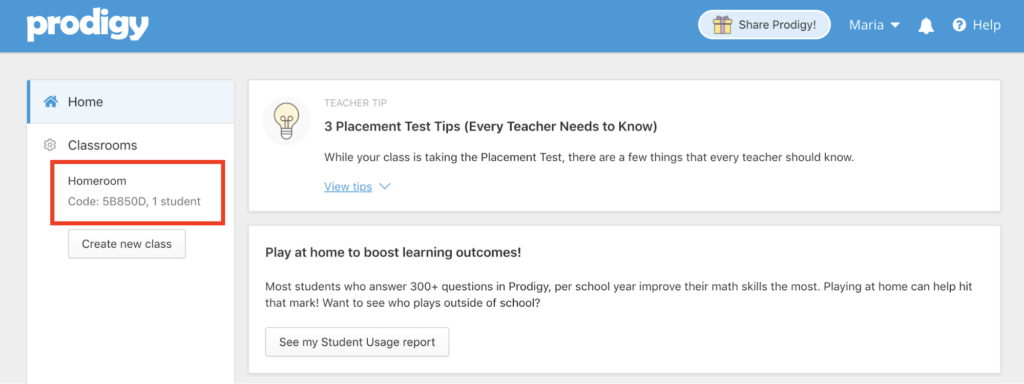Open the View tips link
The height and width of the screenshot is (384, 1024).
[x=348, y=187]
